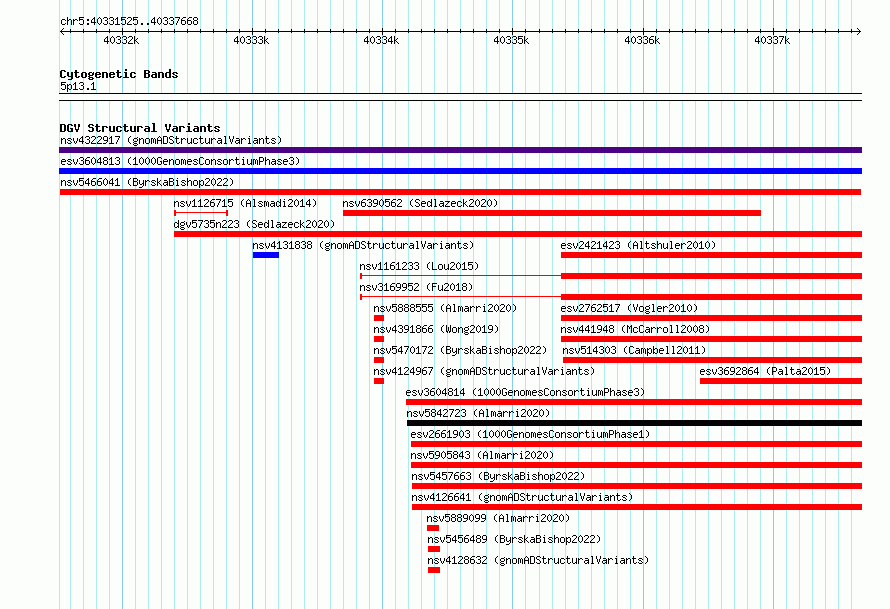Select the dark purple nsv4322917 variant bar
Screen dimensions: 890x609
pyautogui.click(x=460, y=150)
